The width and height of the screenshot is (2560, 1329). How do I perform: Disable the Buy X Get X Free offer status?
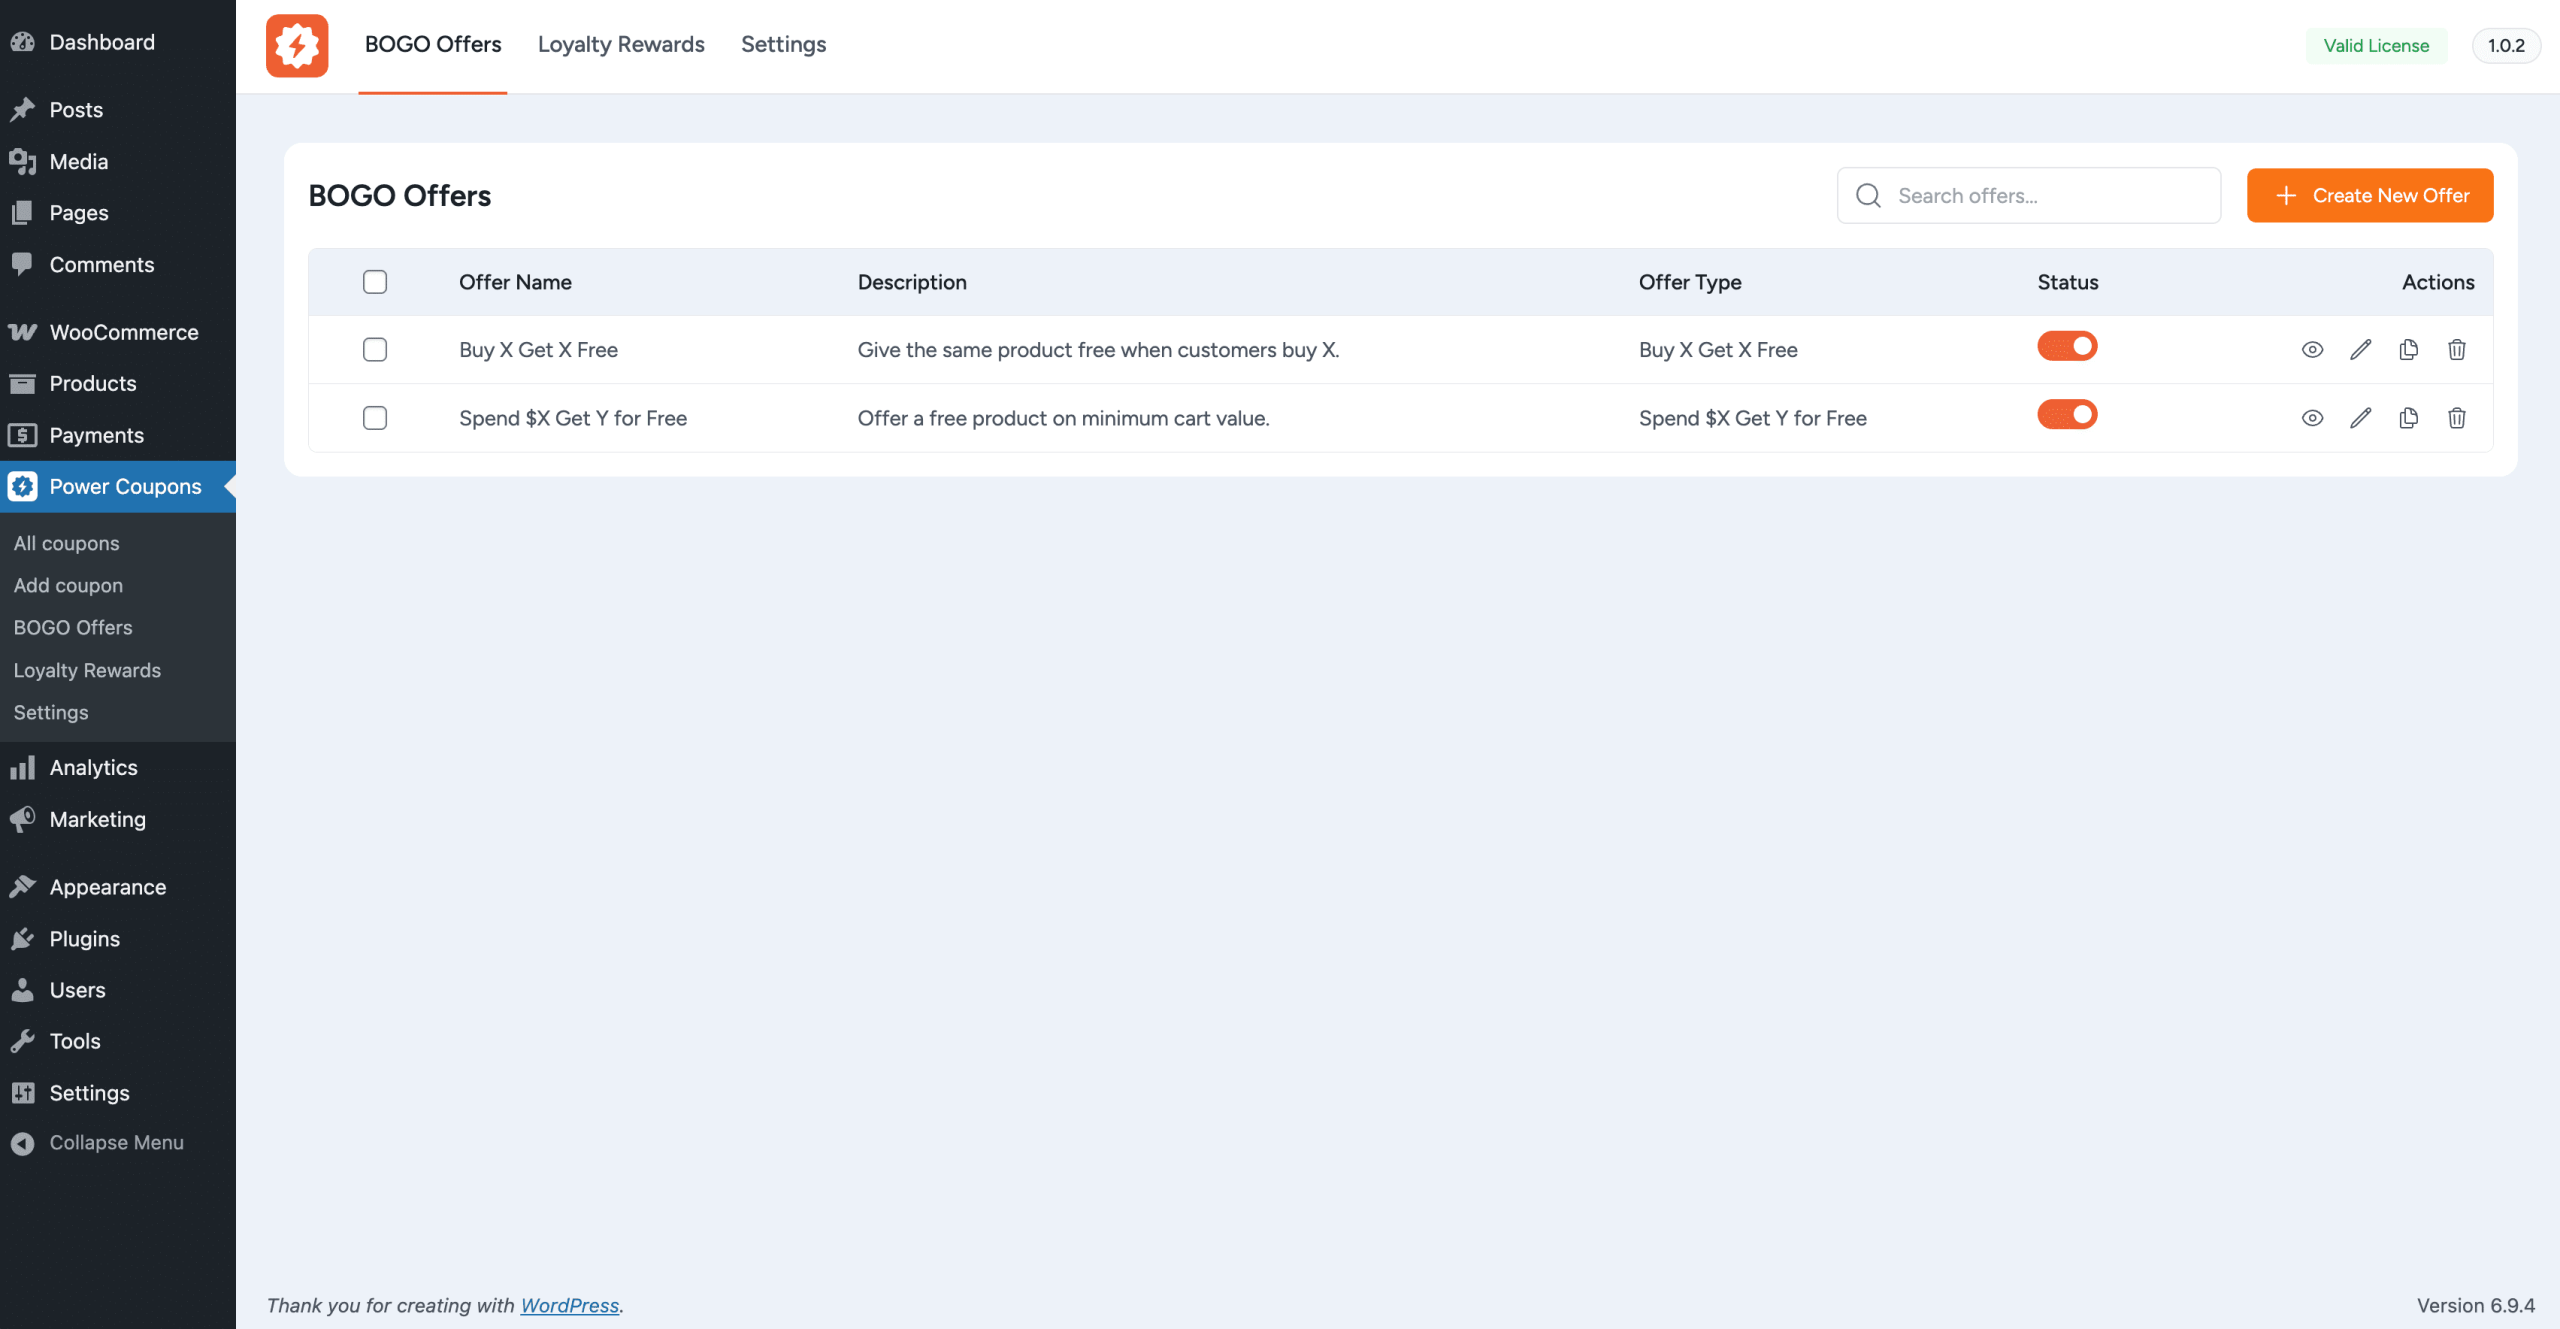2066,346
